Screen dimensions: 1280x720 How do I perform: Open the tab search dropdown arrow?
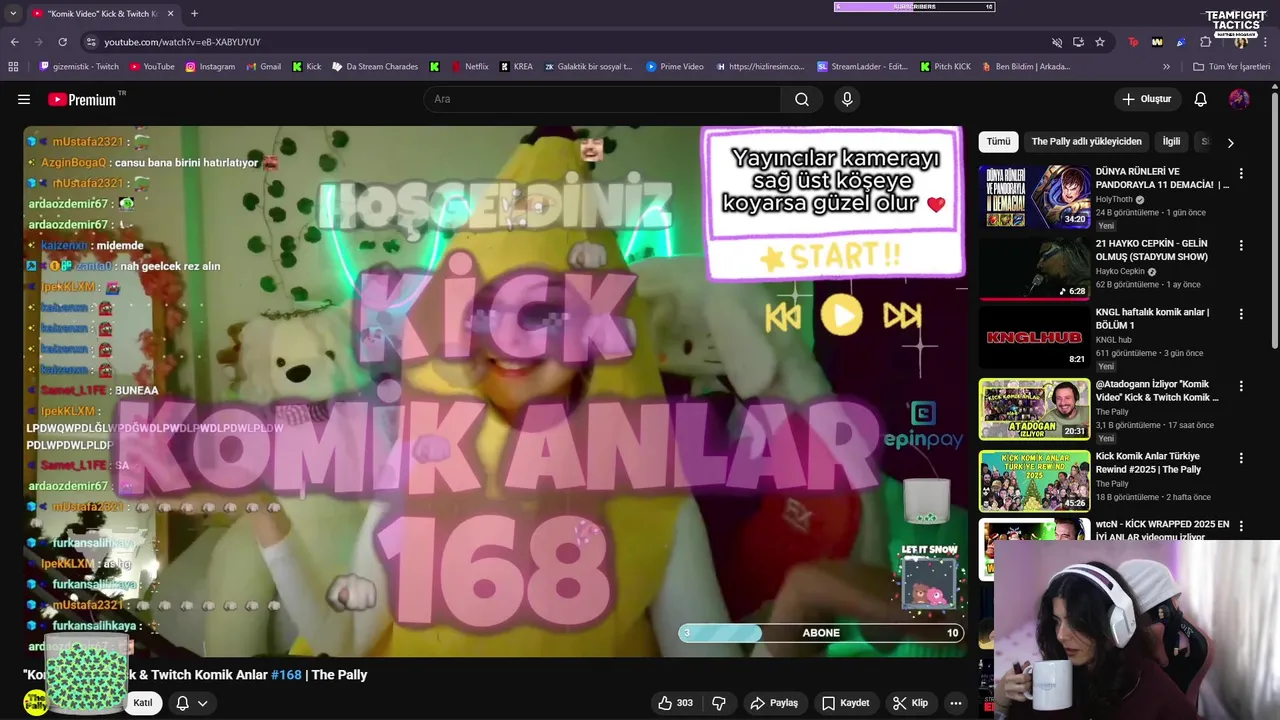pos(12,14)
